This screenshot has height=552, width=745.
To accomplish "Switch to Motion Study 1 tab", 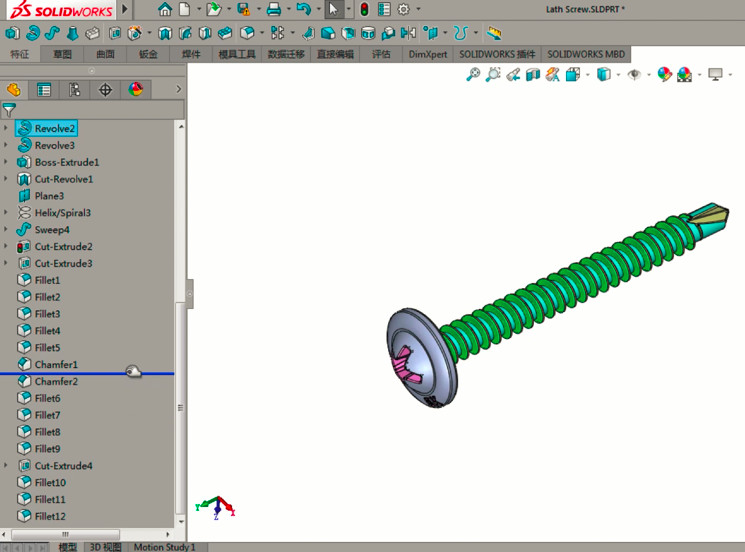I will tap(164, 547).
